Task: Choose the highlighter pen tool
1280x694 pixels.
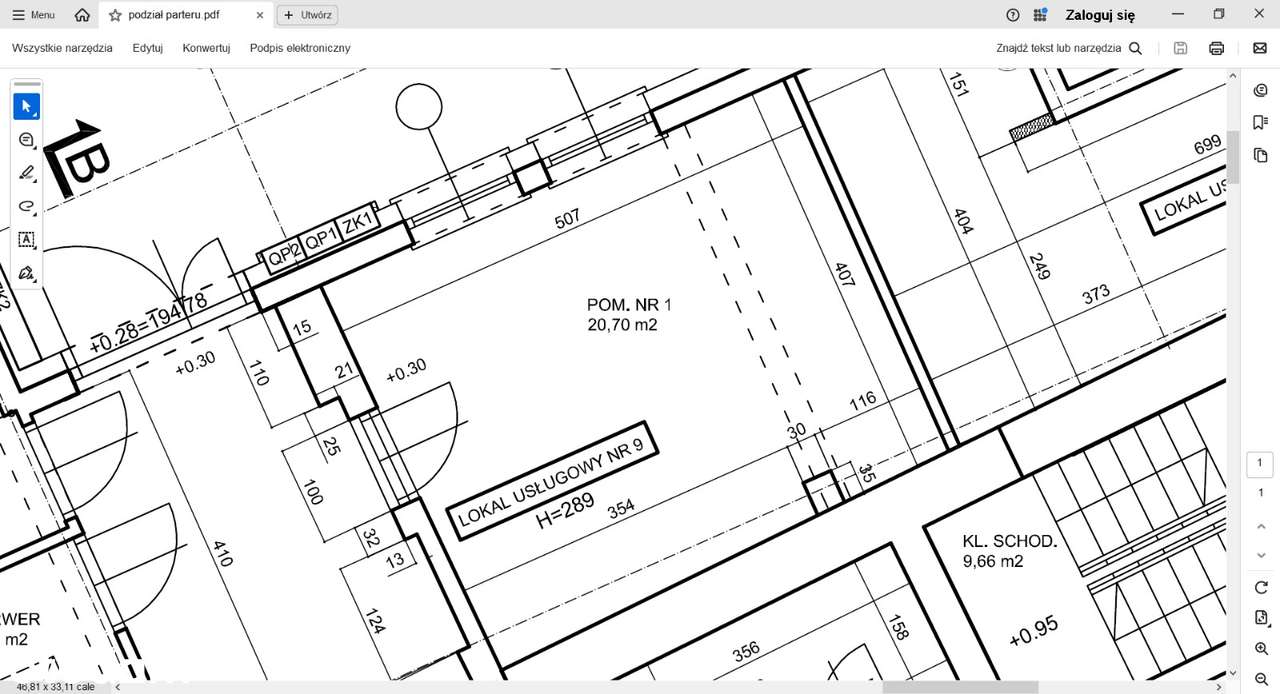Action: pos(27,173)
